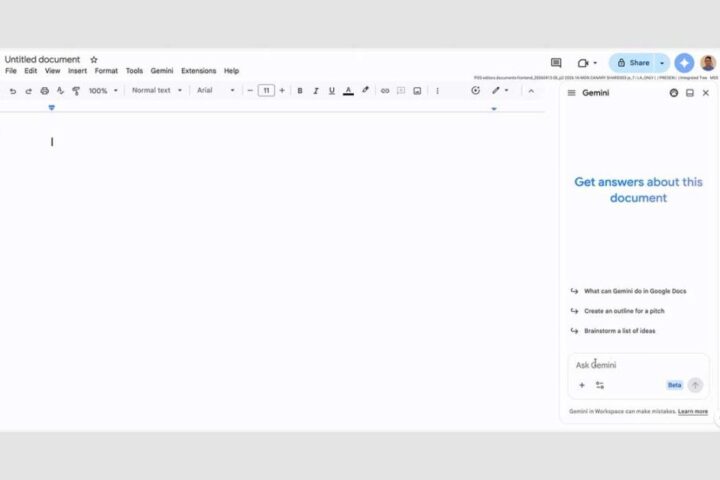
Task: Open the Learn more link
Action: point(693,412)
